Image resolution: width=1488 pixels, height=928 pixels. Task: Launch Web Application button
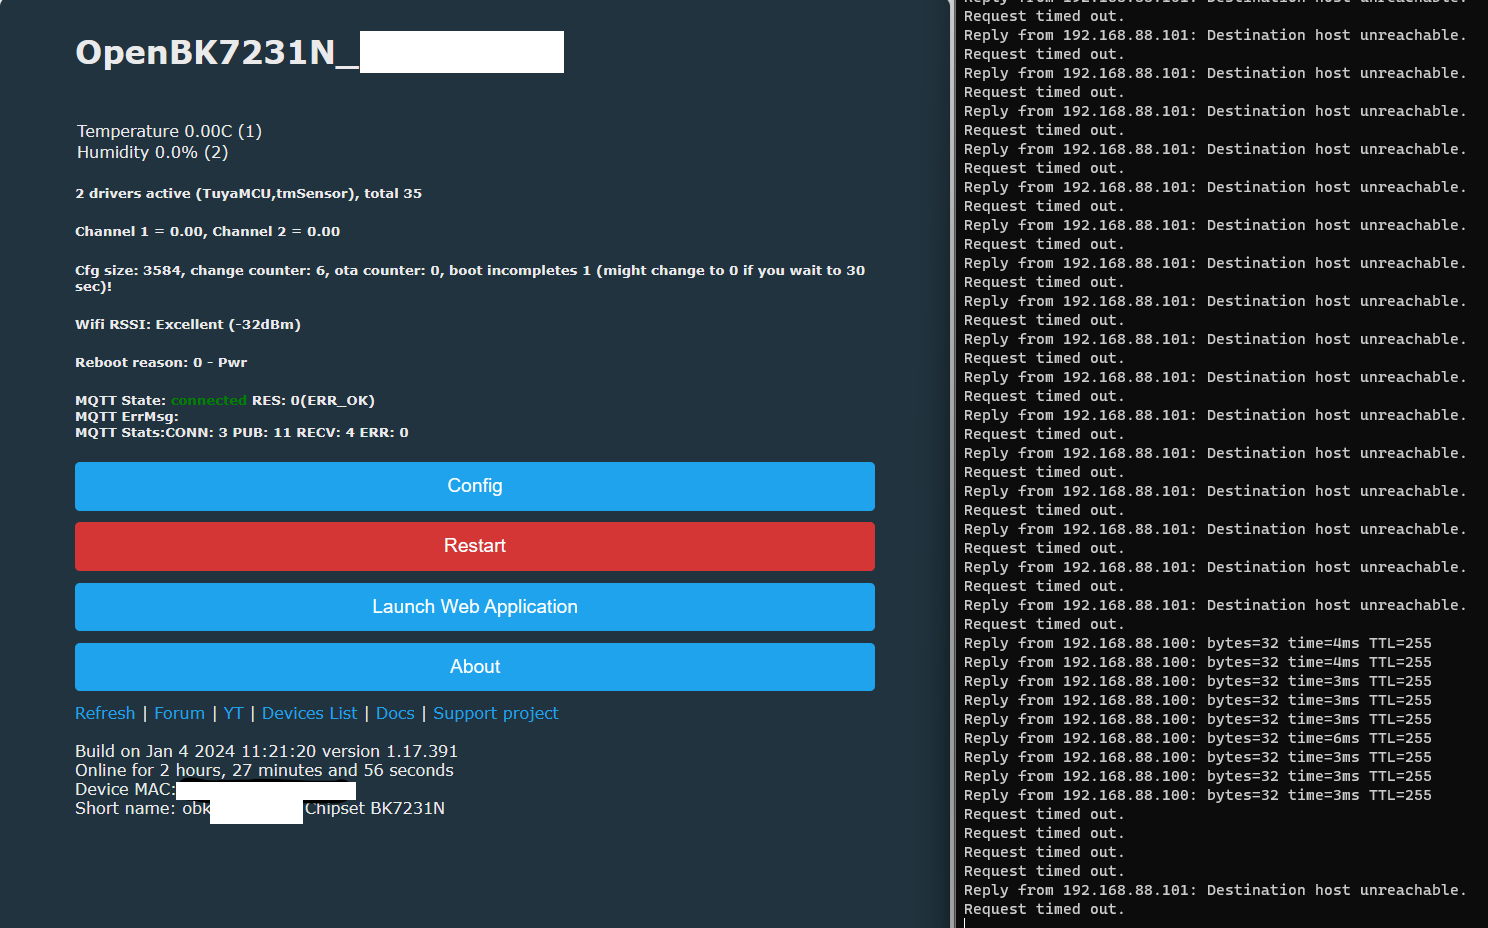click(x=475, y=607)
